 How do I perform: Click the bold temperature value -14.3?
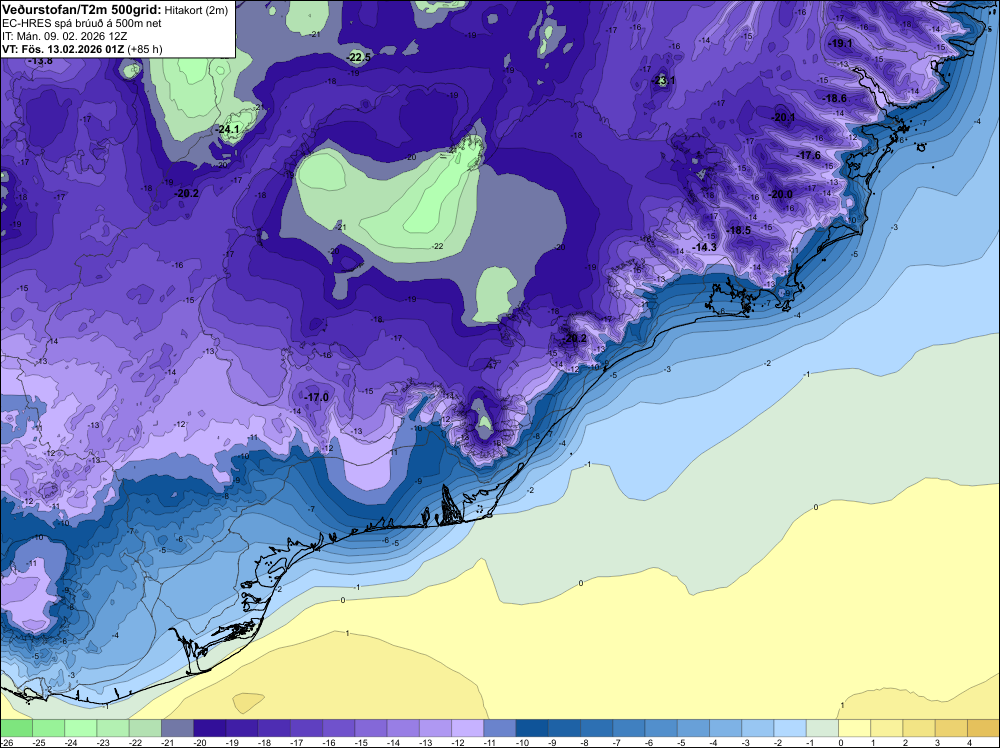[705, 247]
